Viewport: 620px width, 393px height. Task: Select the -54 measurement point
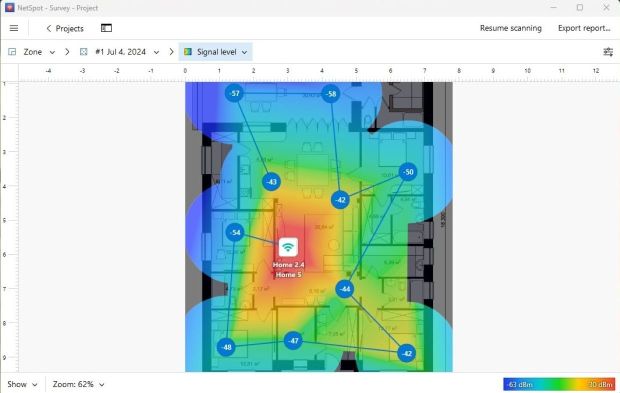tap(235, 232)
